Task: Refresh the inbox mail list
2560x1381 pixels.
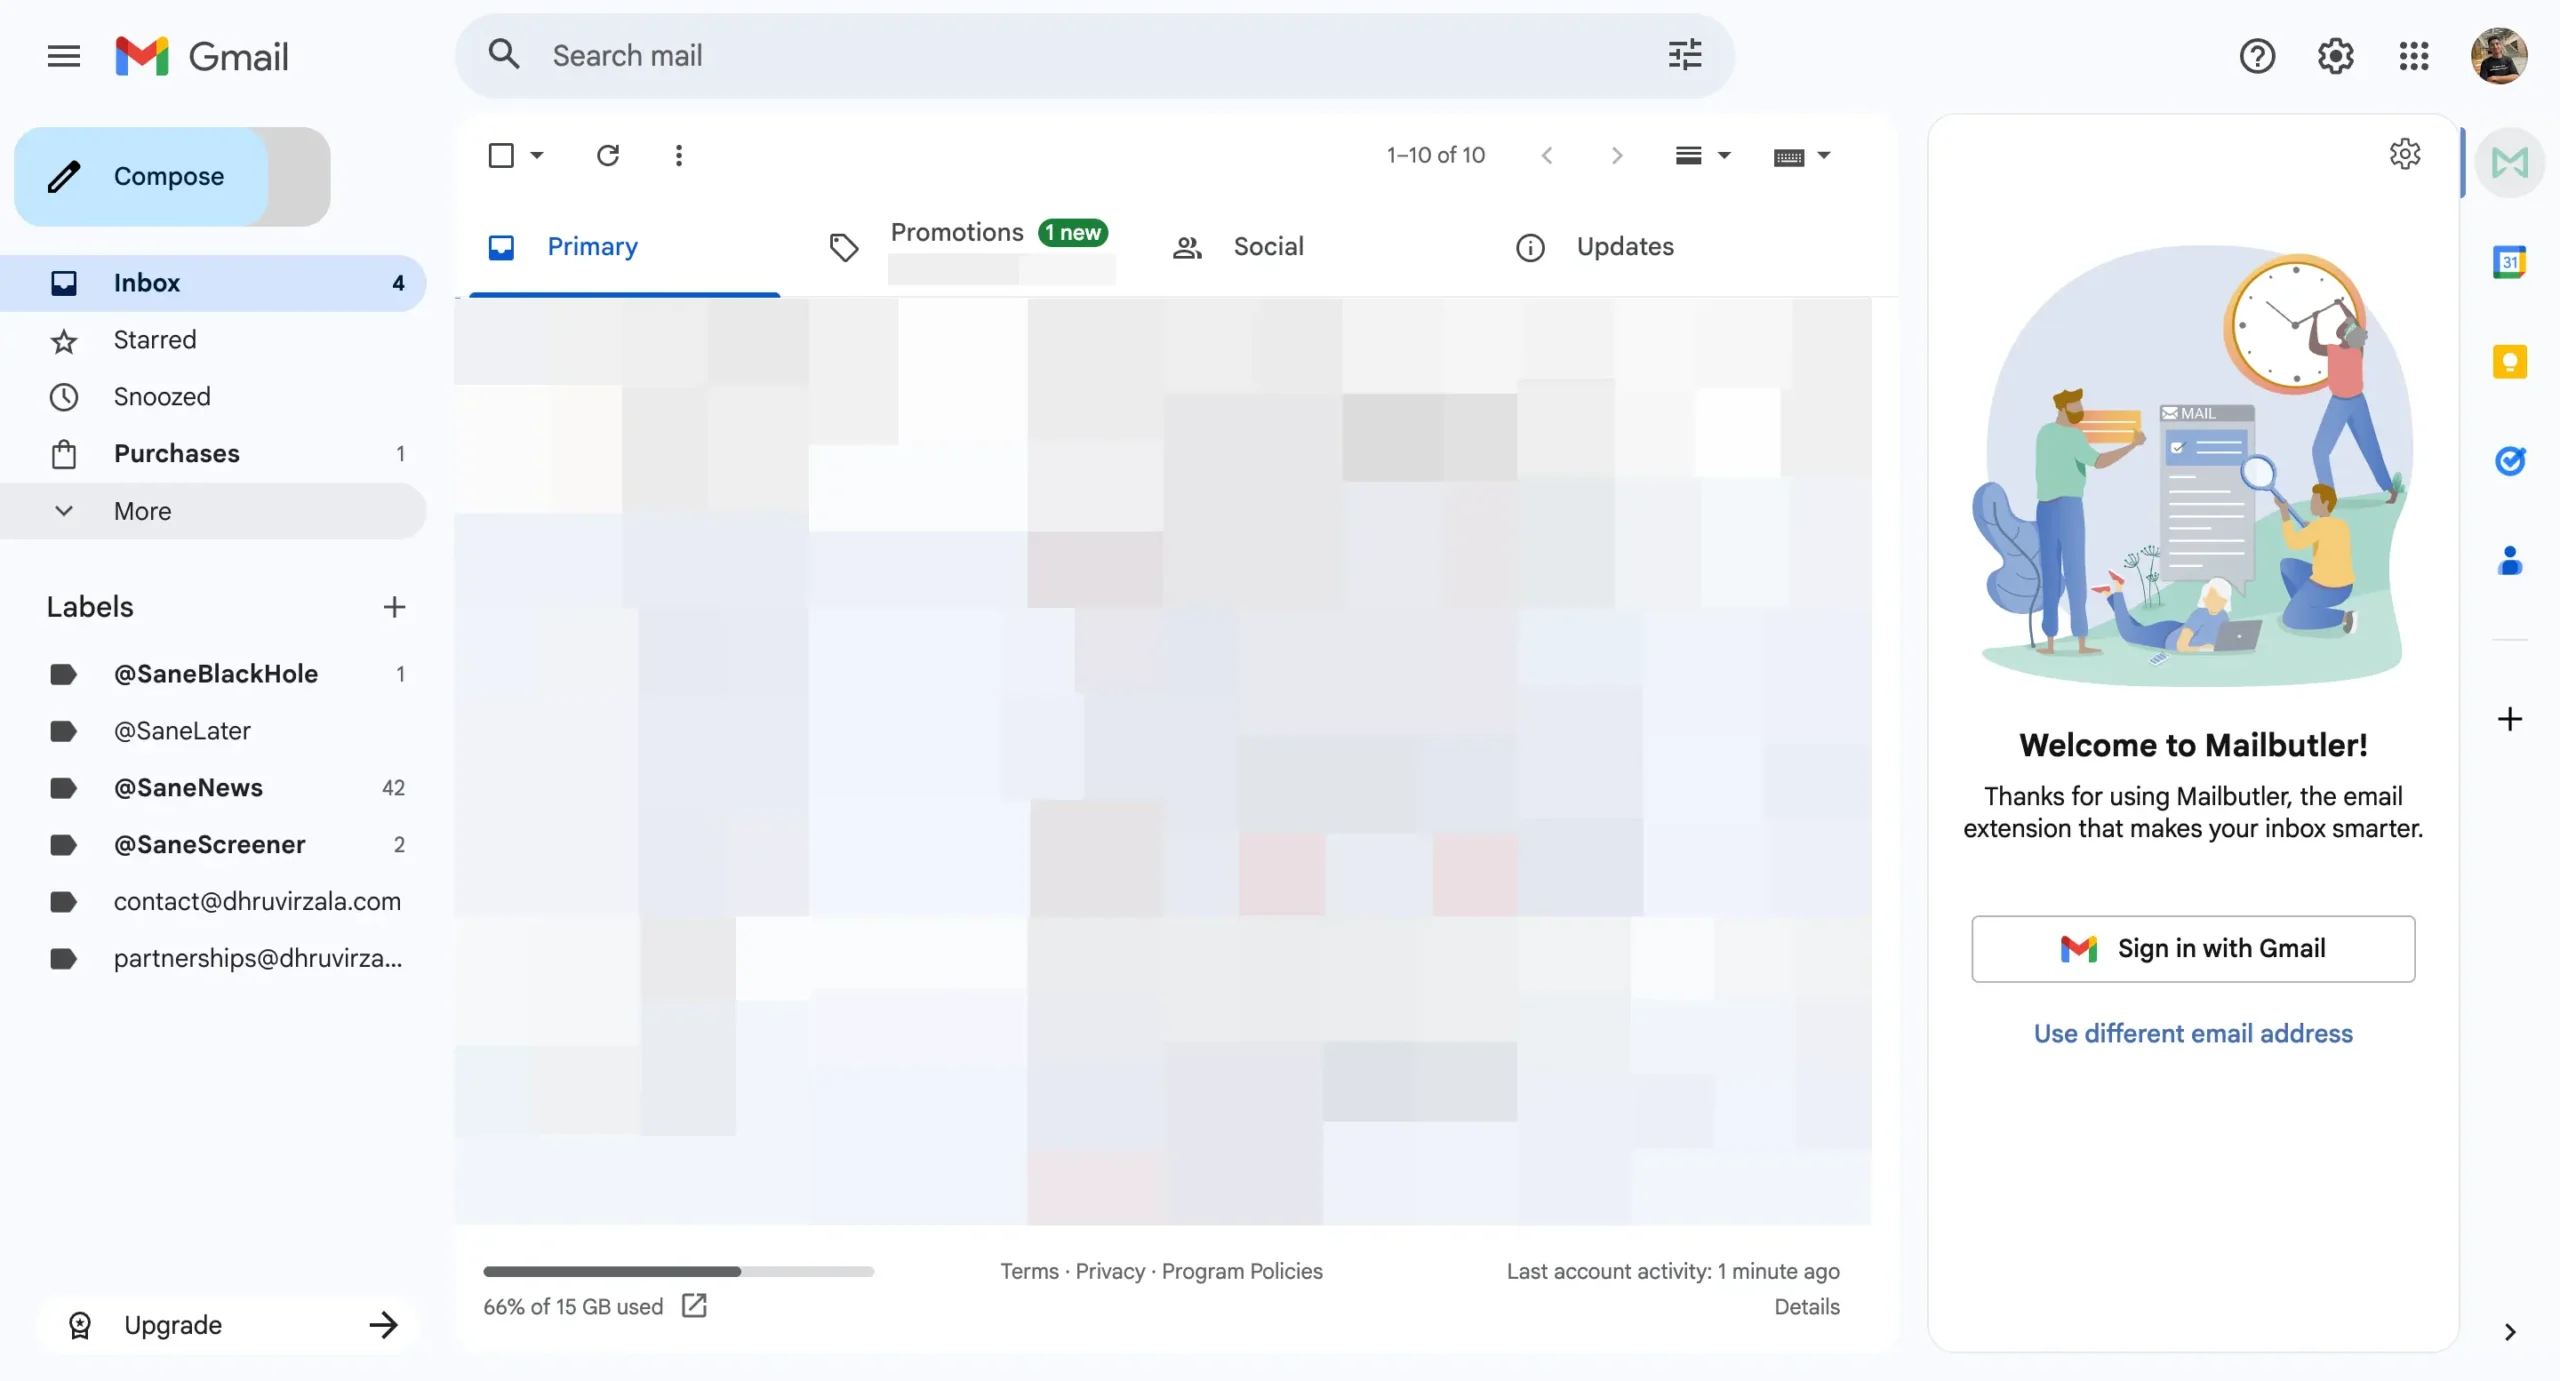Action: (x=608, y=155)
